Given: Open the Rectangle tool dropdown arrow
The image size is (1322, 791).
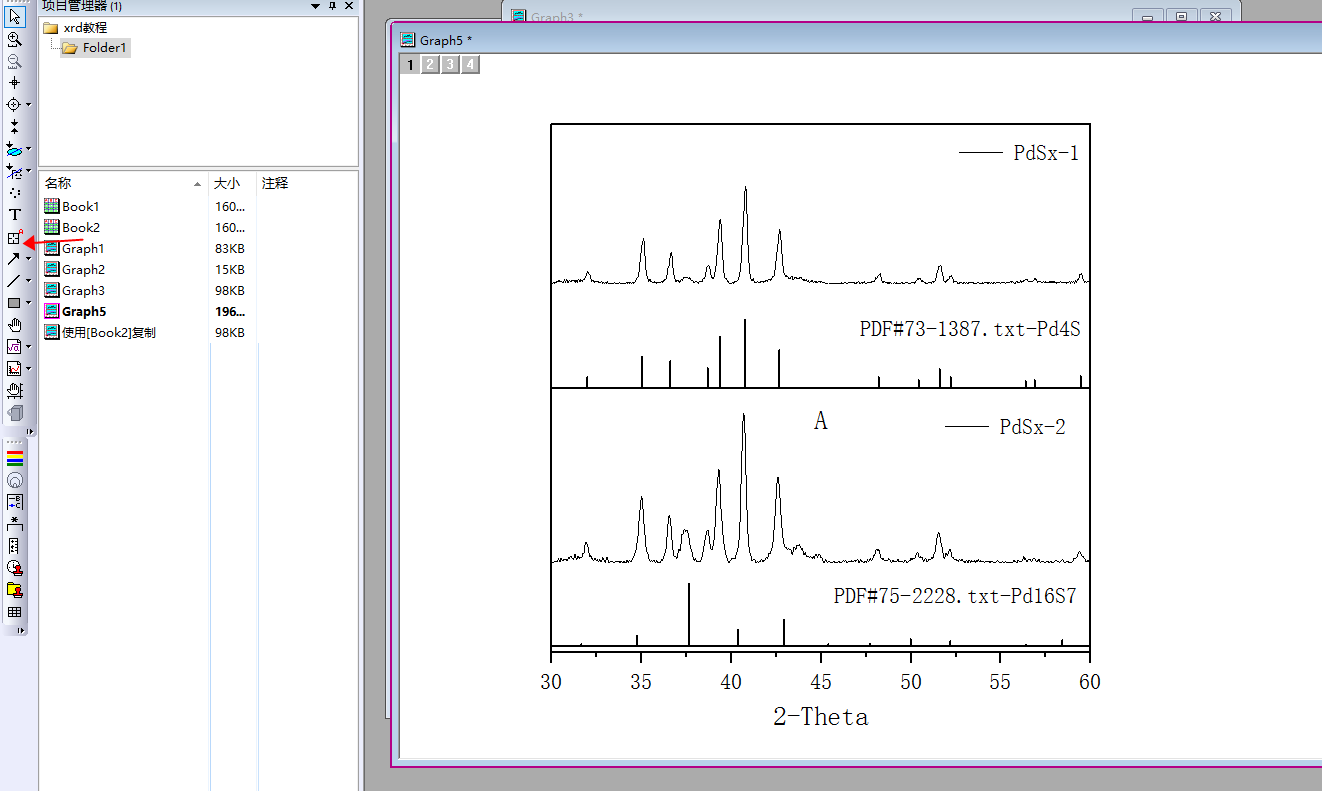Looking at the screenshot, I should (29, 303).
